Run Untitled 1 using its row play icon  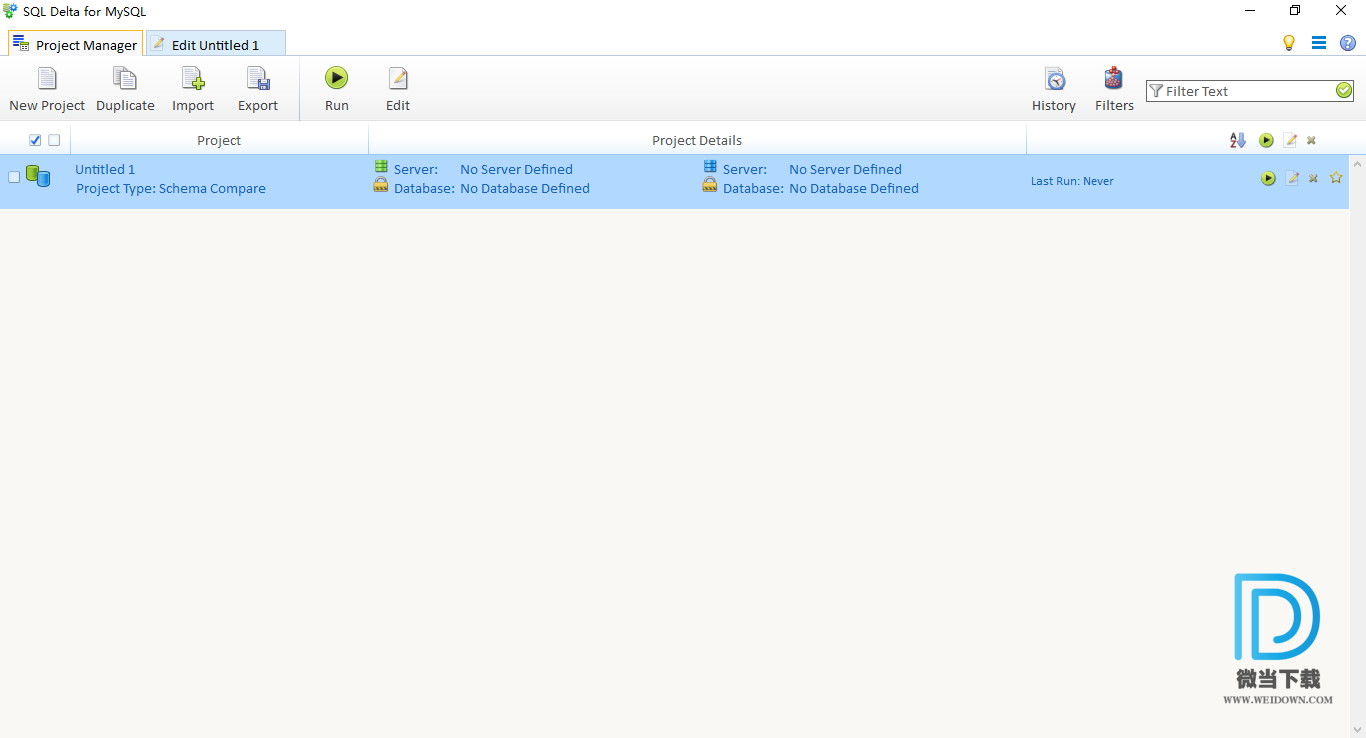[x=1268, y=178]
